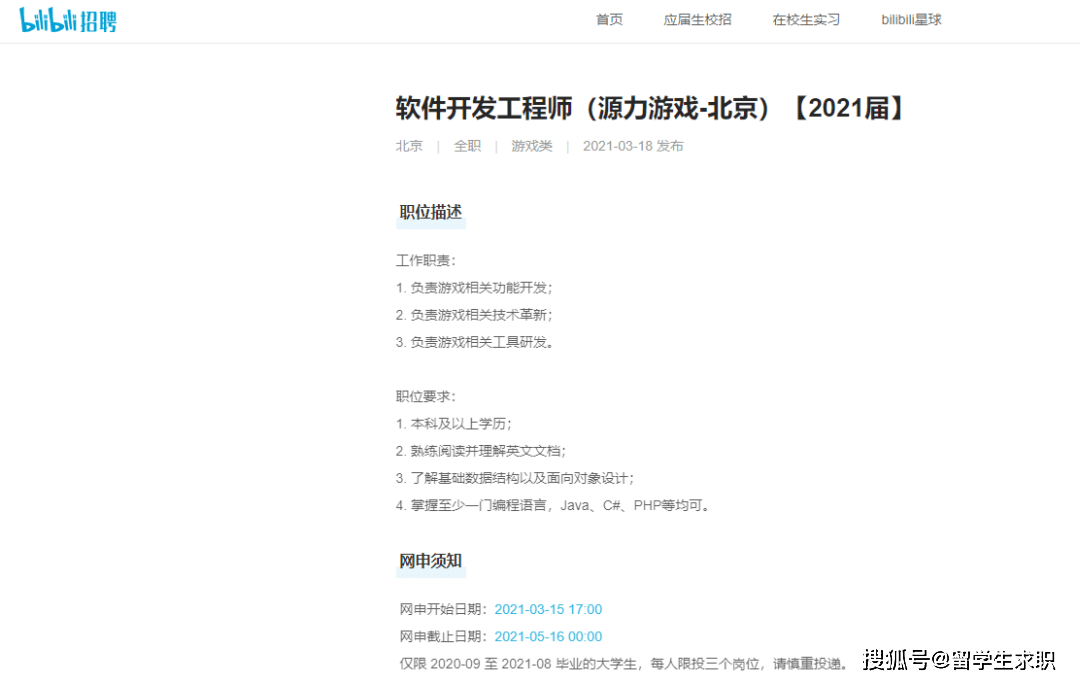Click the 北京 location tag
Screen dimensions: 1080x683
409,146
